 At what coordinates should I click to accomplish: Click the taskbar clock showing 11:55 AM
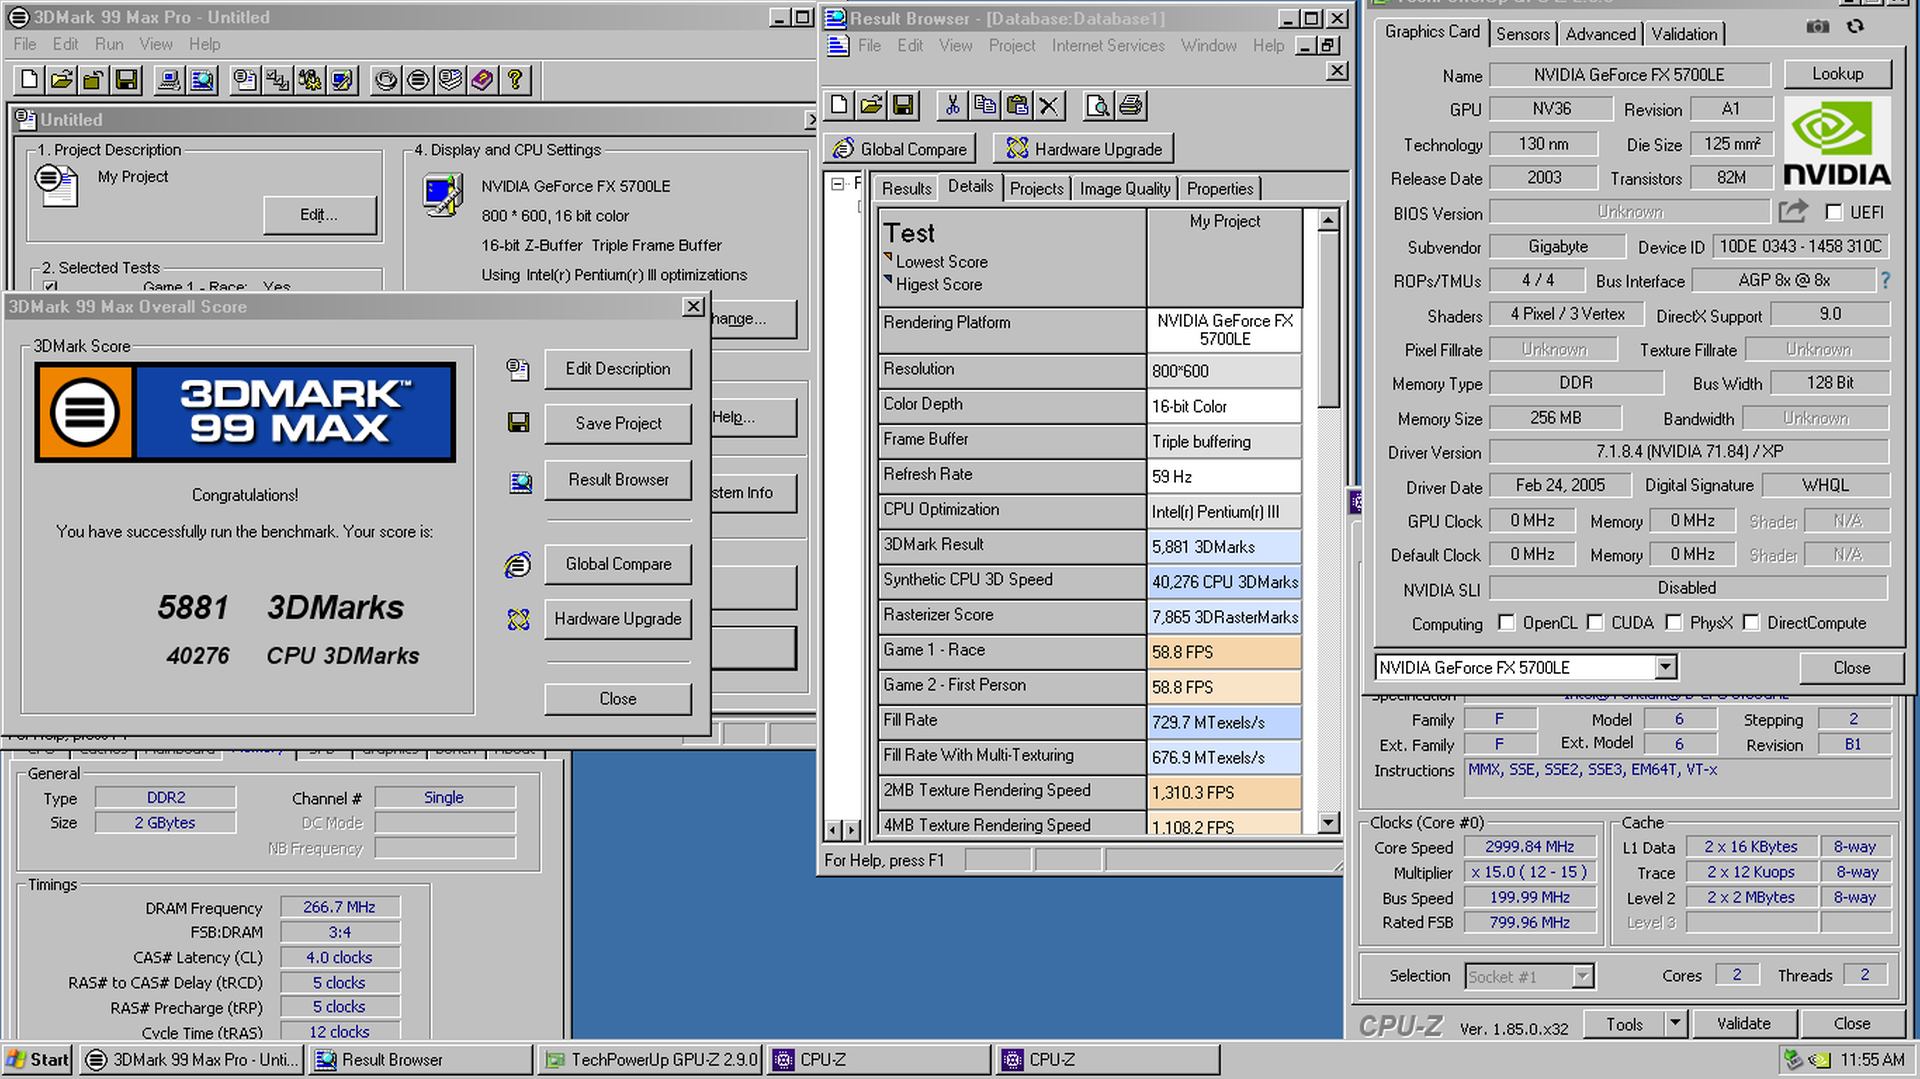click(1871, 1060)
